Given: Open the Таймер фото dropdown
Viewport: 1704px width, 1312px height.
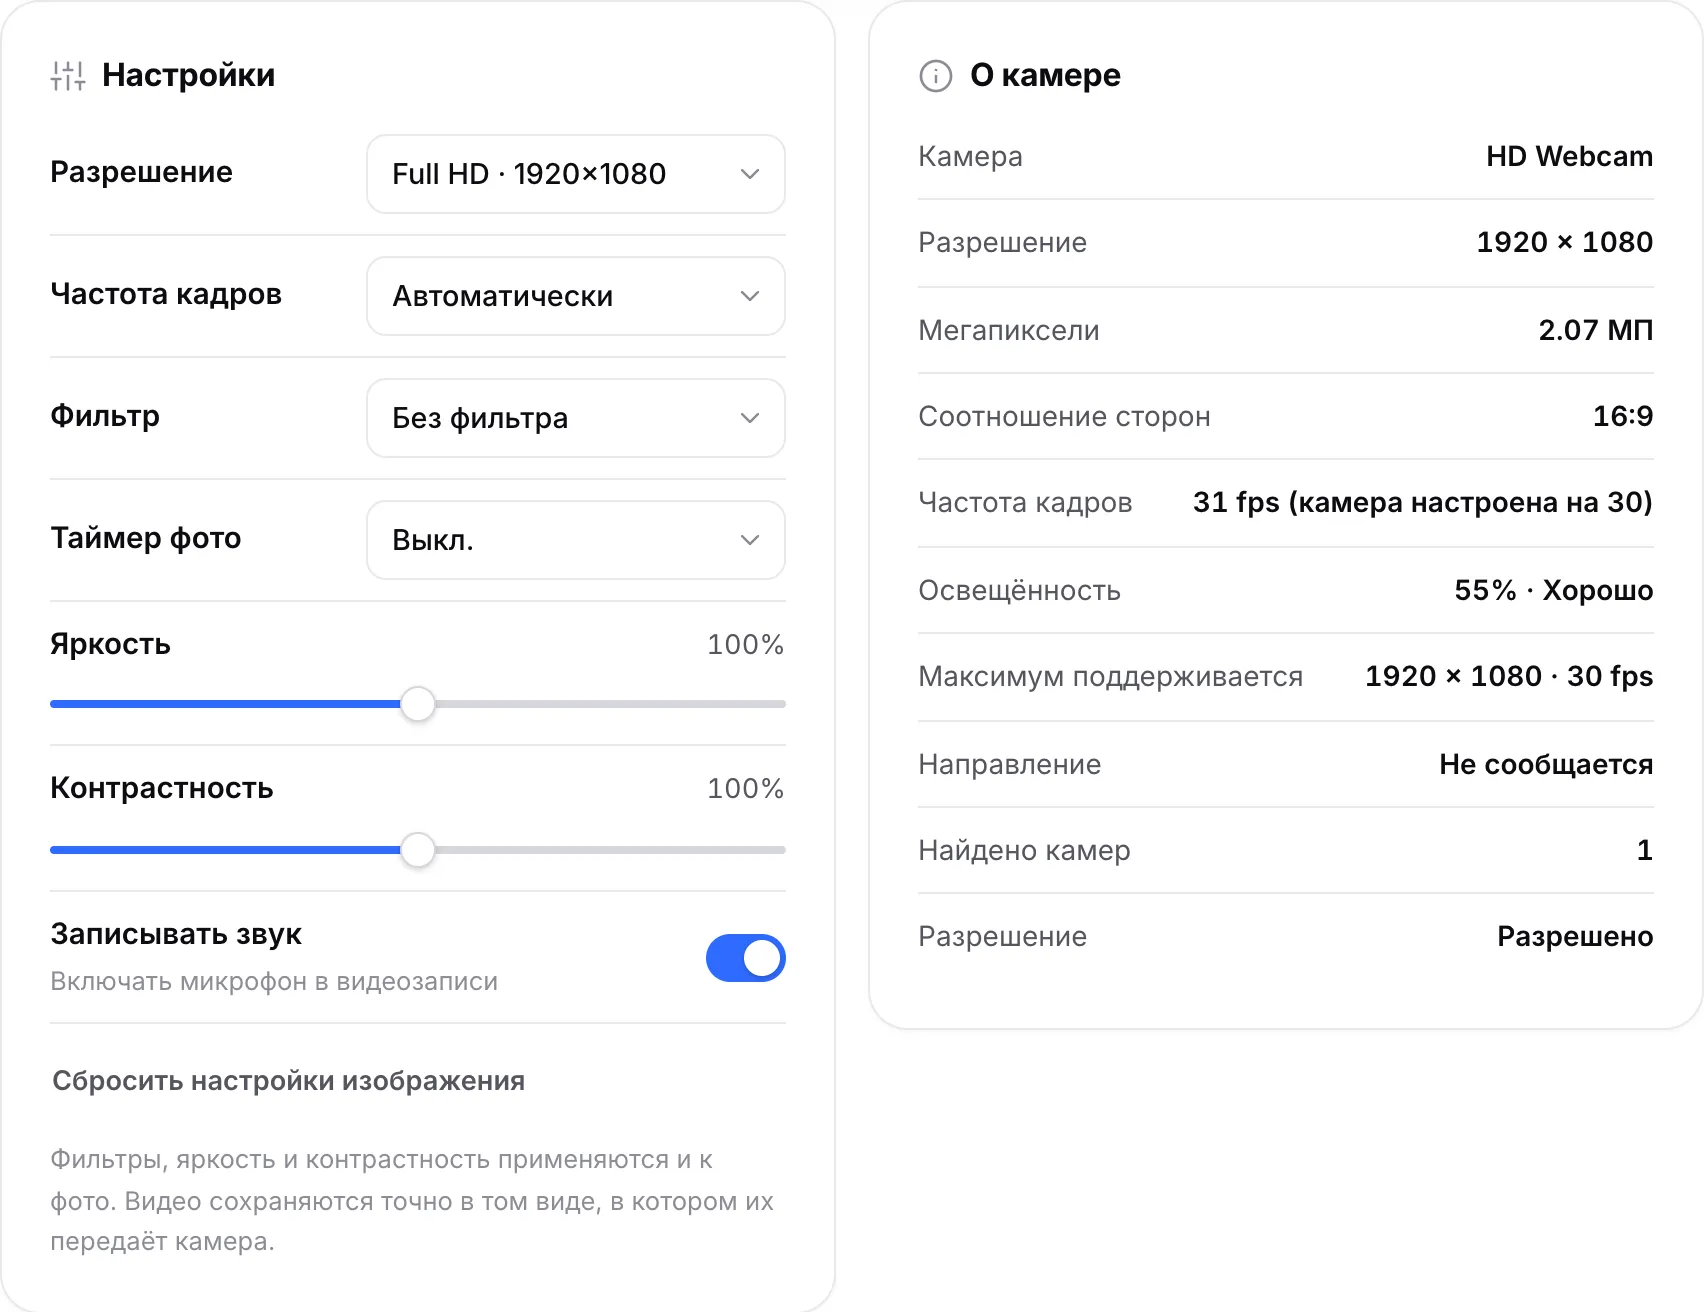Looking at the screenshot, I should pos(576,540).
